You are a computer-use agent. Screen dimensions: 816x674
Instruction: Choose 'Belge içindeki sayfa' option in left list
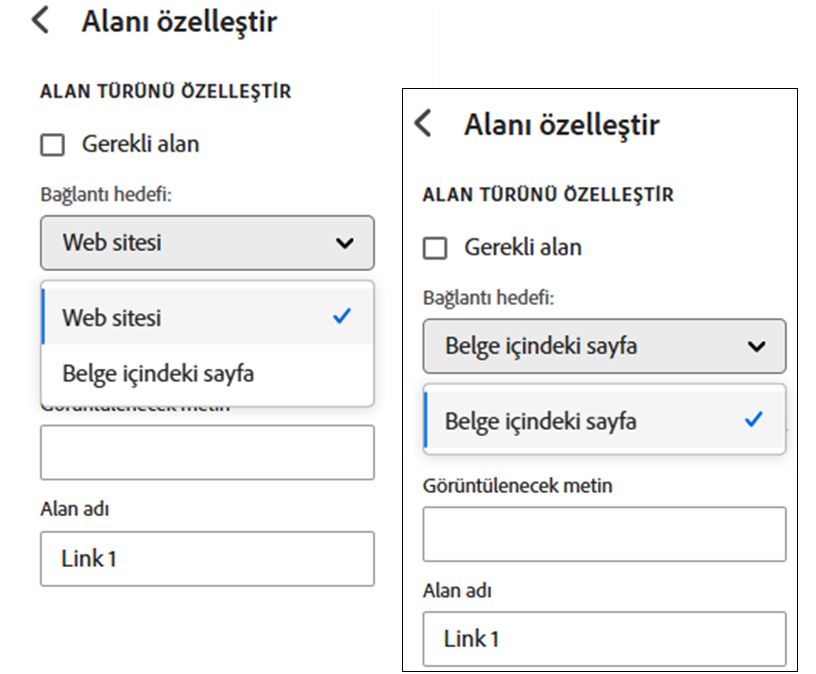(207, 373)
